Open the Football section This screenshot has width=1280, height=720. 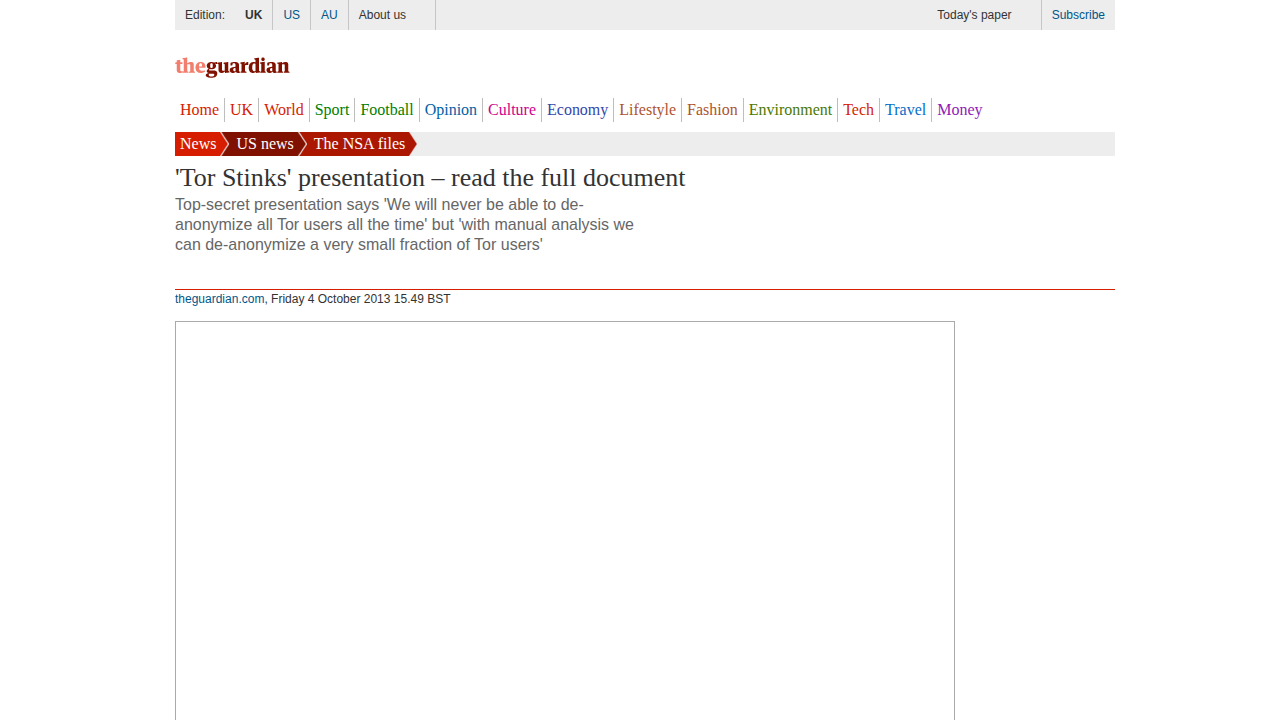tap(387, 110)
